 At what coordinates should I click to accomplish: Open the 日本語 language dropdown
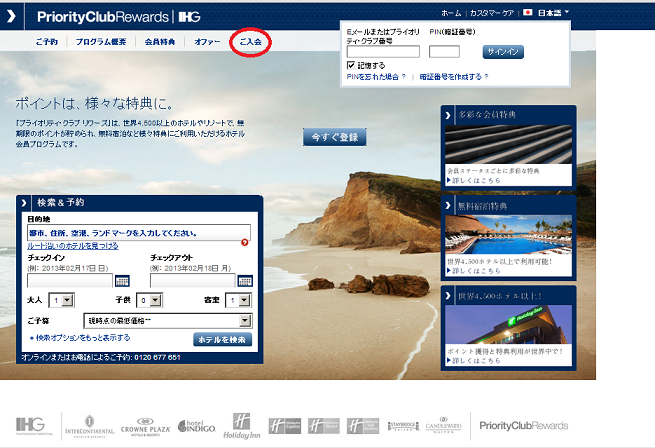[553, 13]
